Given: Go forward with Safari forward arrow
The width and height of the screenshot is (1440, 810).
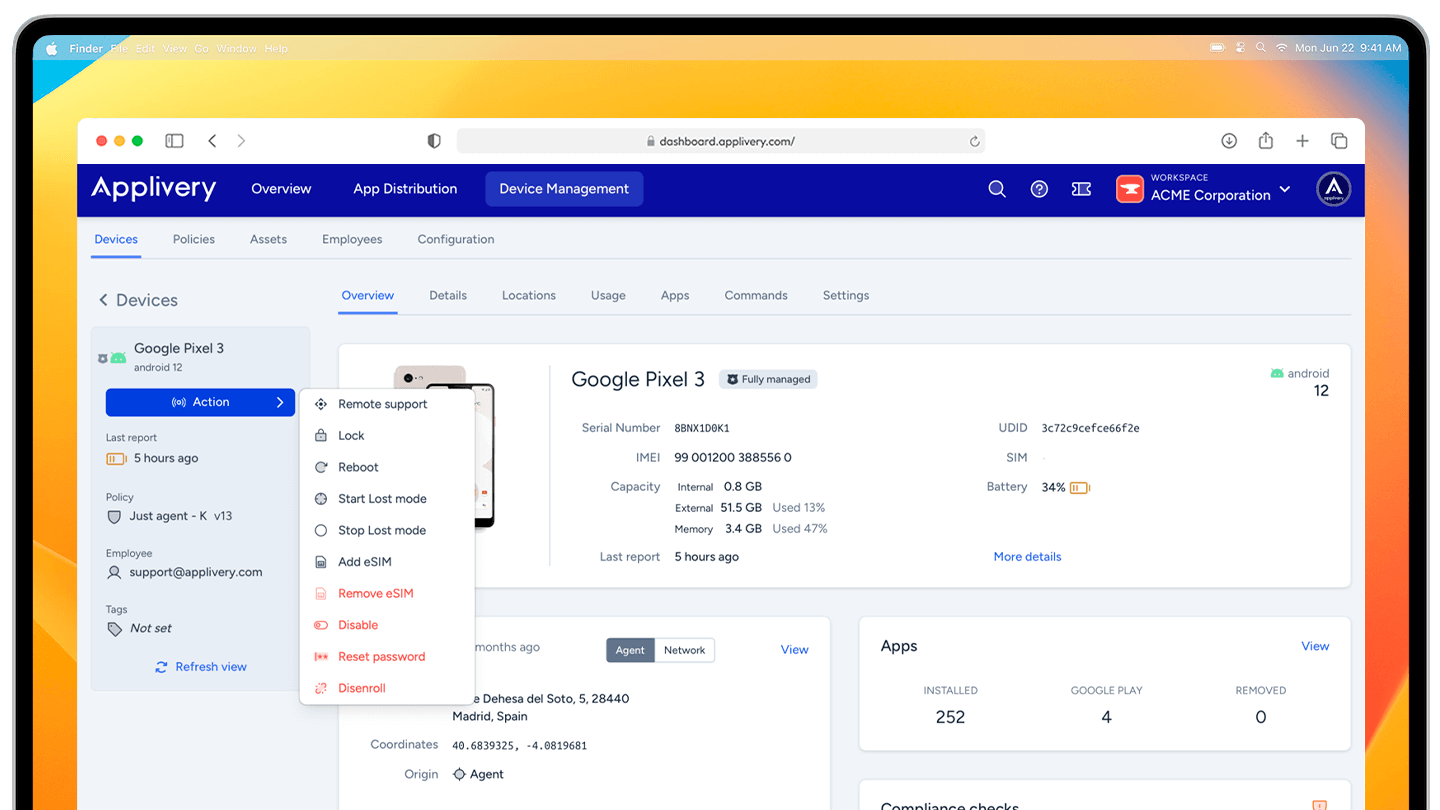Looking at the screenshot, I should (x=241, y=141).
